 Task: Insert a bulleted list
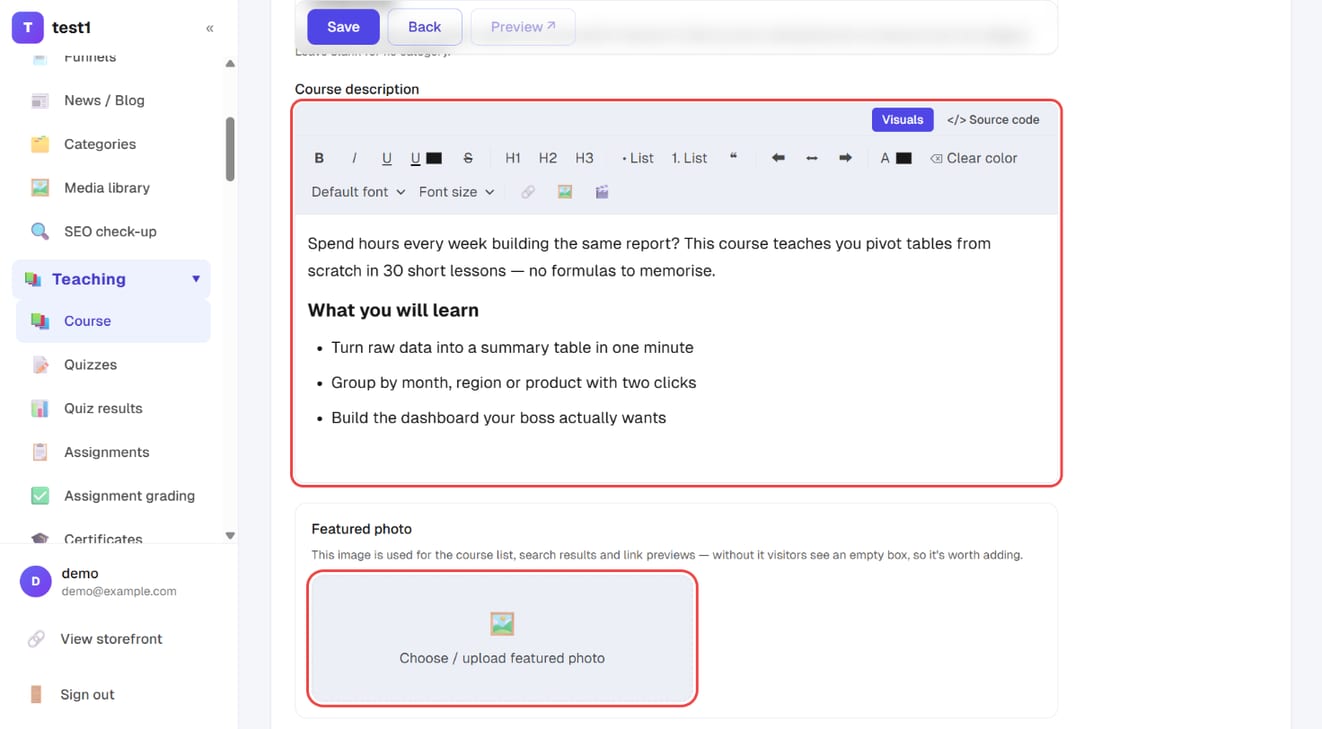coord(637,158)
